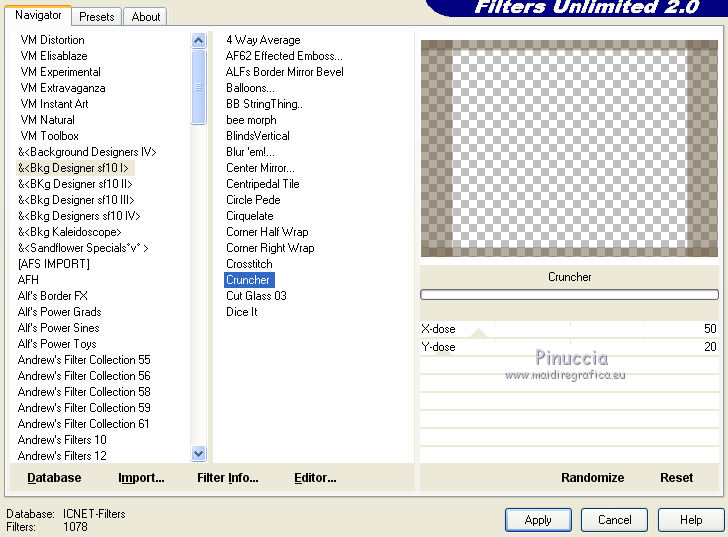
Task: Choose the bee morph filter
Action: pos(251,120)
